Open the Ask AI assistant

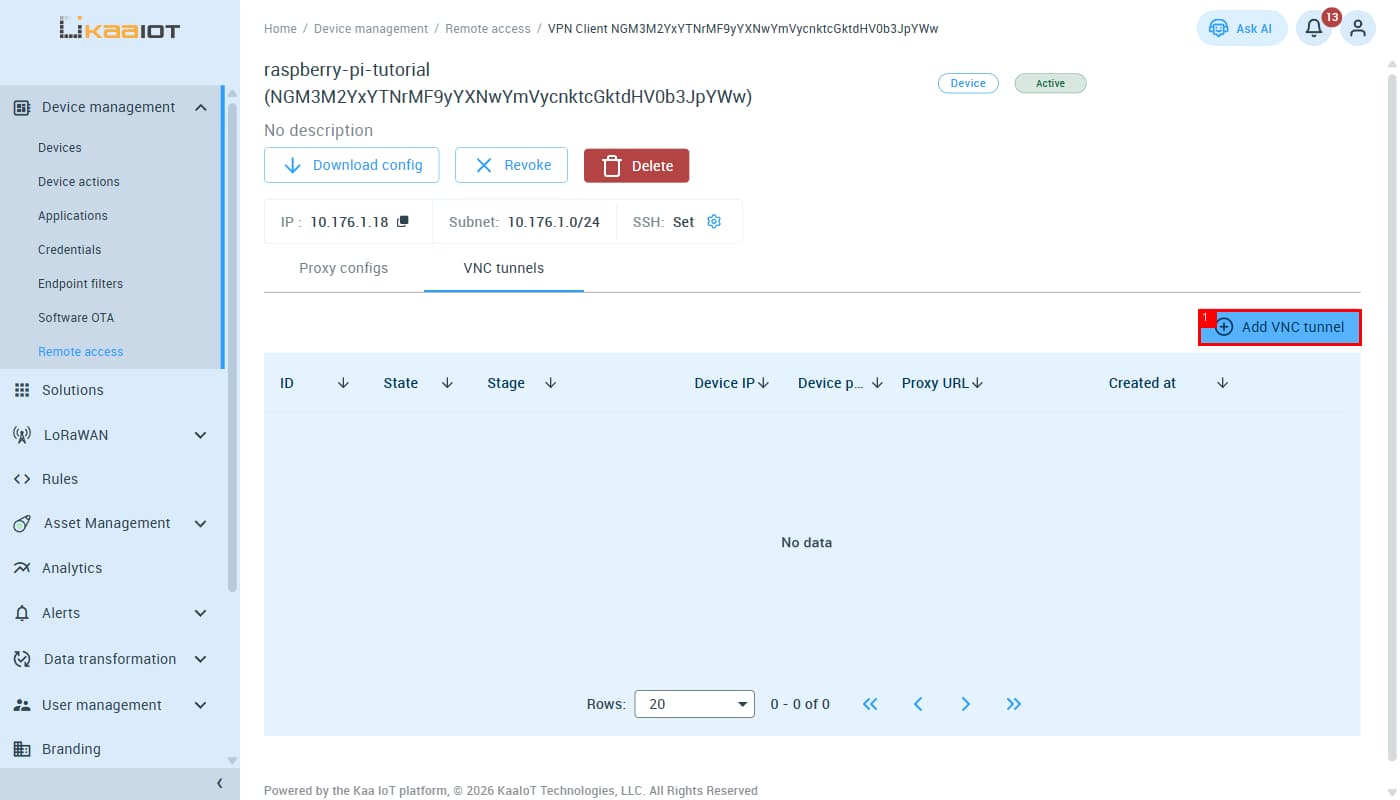[1242, 28]
